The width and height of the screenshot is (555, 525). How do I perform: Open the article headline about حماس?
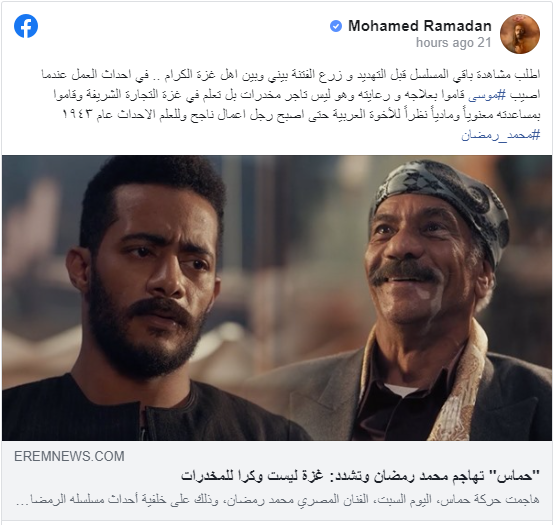pos(360,476)
